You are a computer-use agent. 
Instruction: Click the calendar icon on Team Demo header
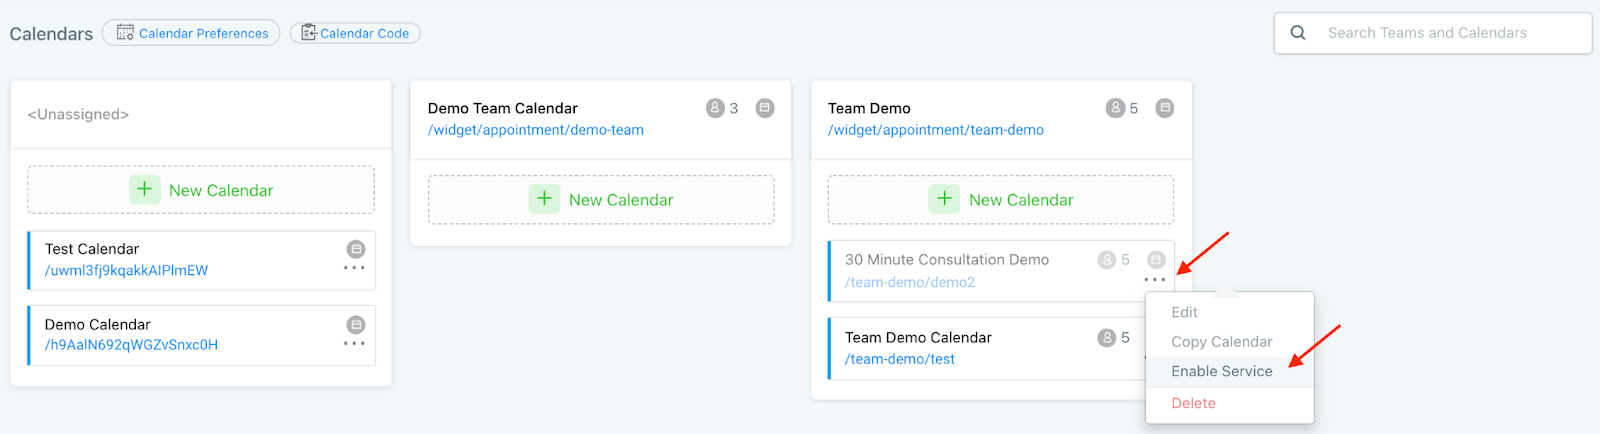tap(1165, 108)
